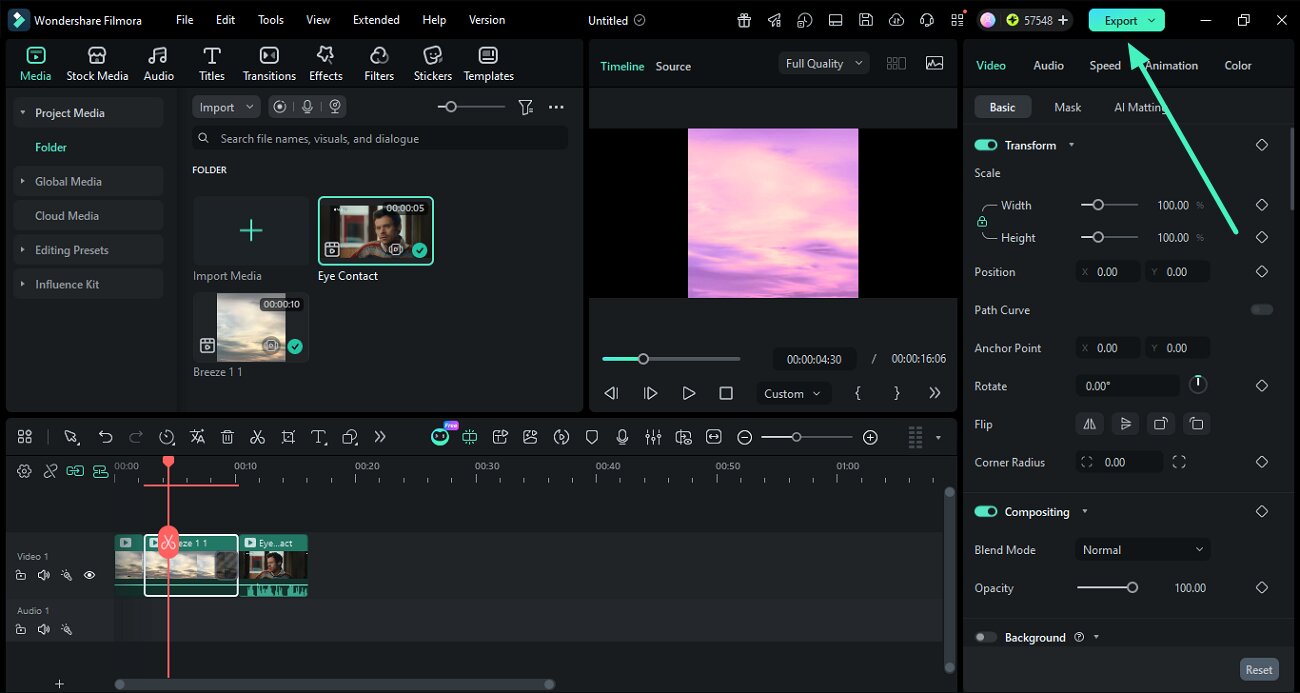
Task: Open the more options ellipsis in media panel
Action: click(x=556, y=107)
